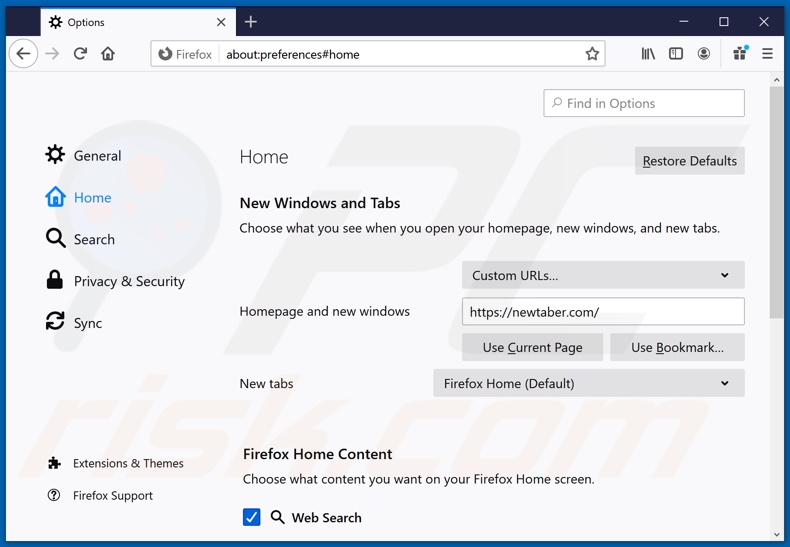Click the Firefox Support question mark icon

53,495
